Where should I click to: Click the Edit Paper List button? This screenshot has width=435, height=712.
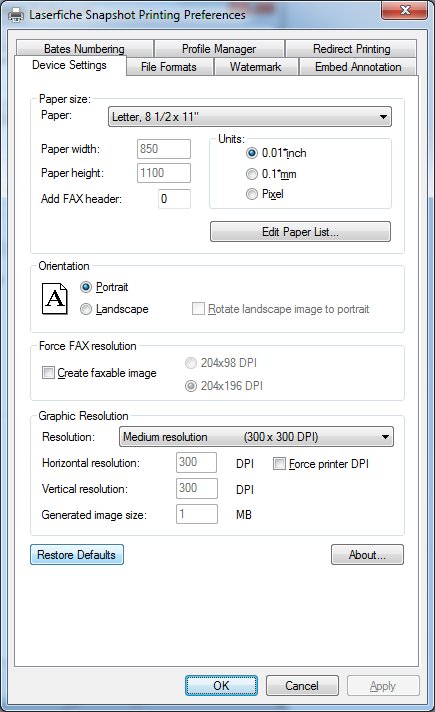click(x=300, y=232)
